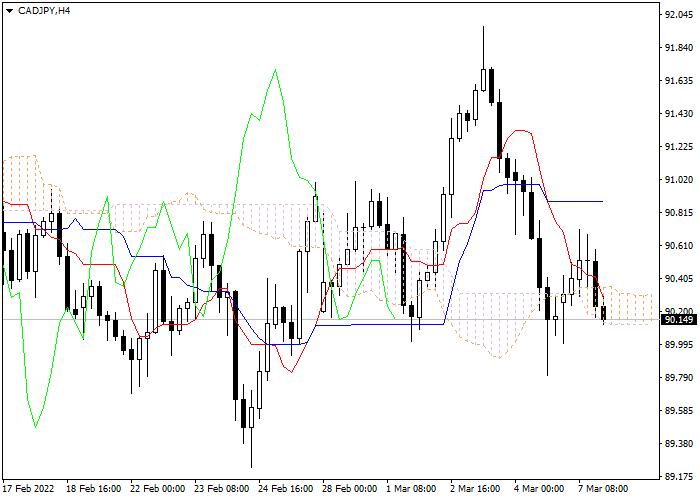Click the 17 Feb 2022 date label
Screen dimensions: 700x500
coord(28,488)
